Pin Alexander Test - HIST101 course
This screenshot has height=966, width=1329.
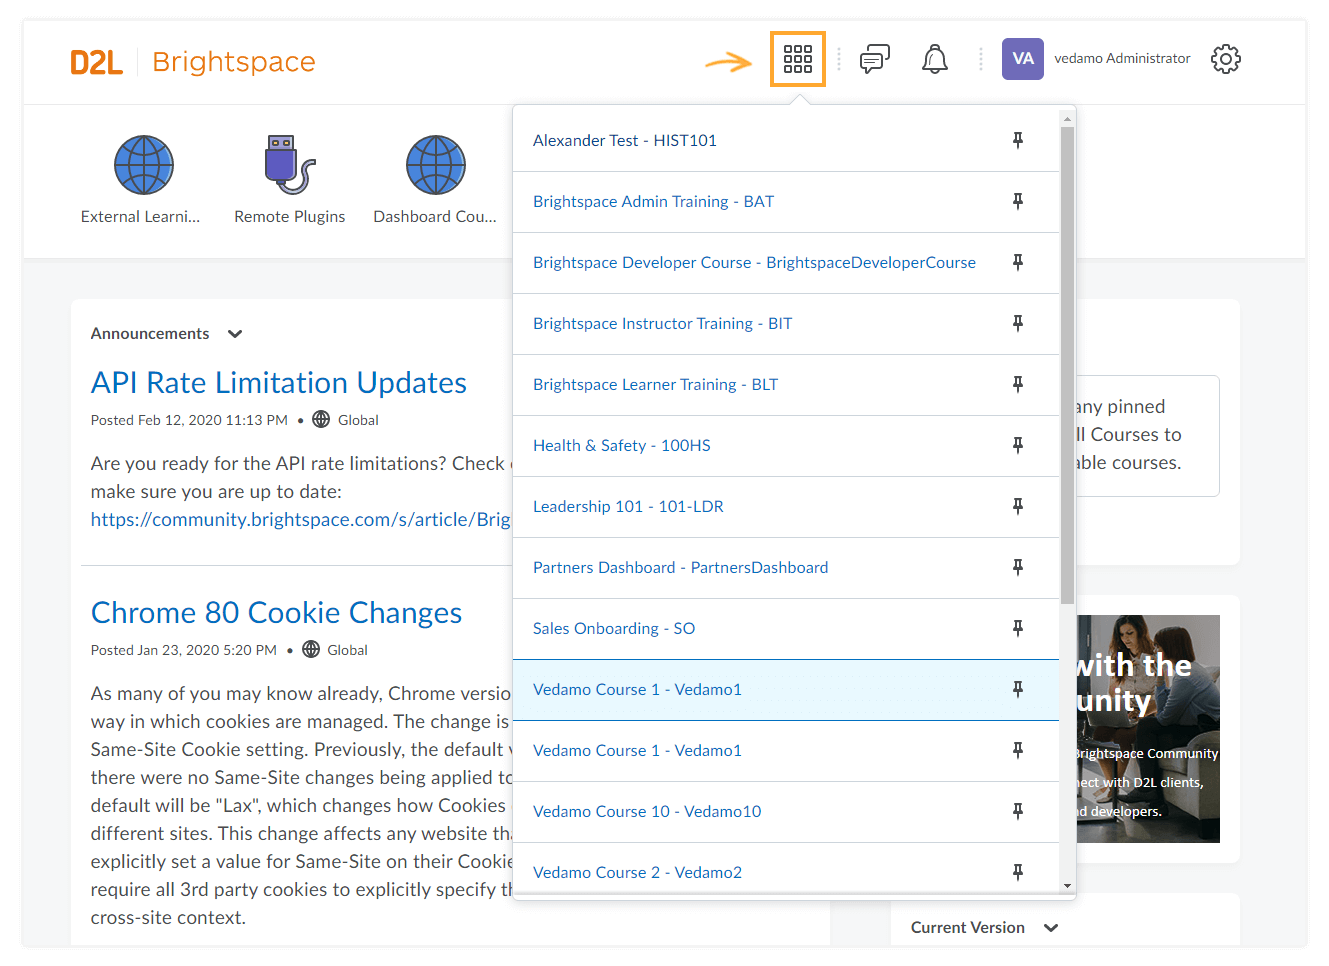[1017, 140]
